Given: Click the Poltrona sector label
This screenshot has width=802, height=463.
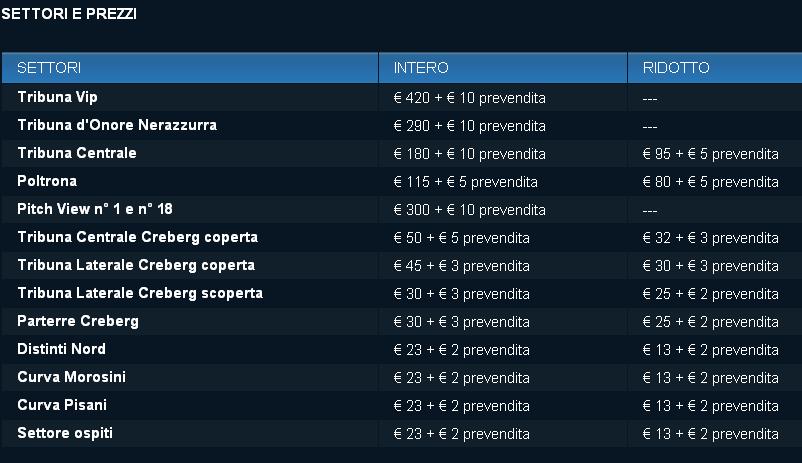Looking at the screenshot, I should pyautogui.click(x=47, y=181).
